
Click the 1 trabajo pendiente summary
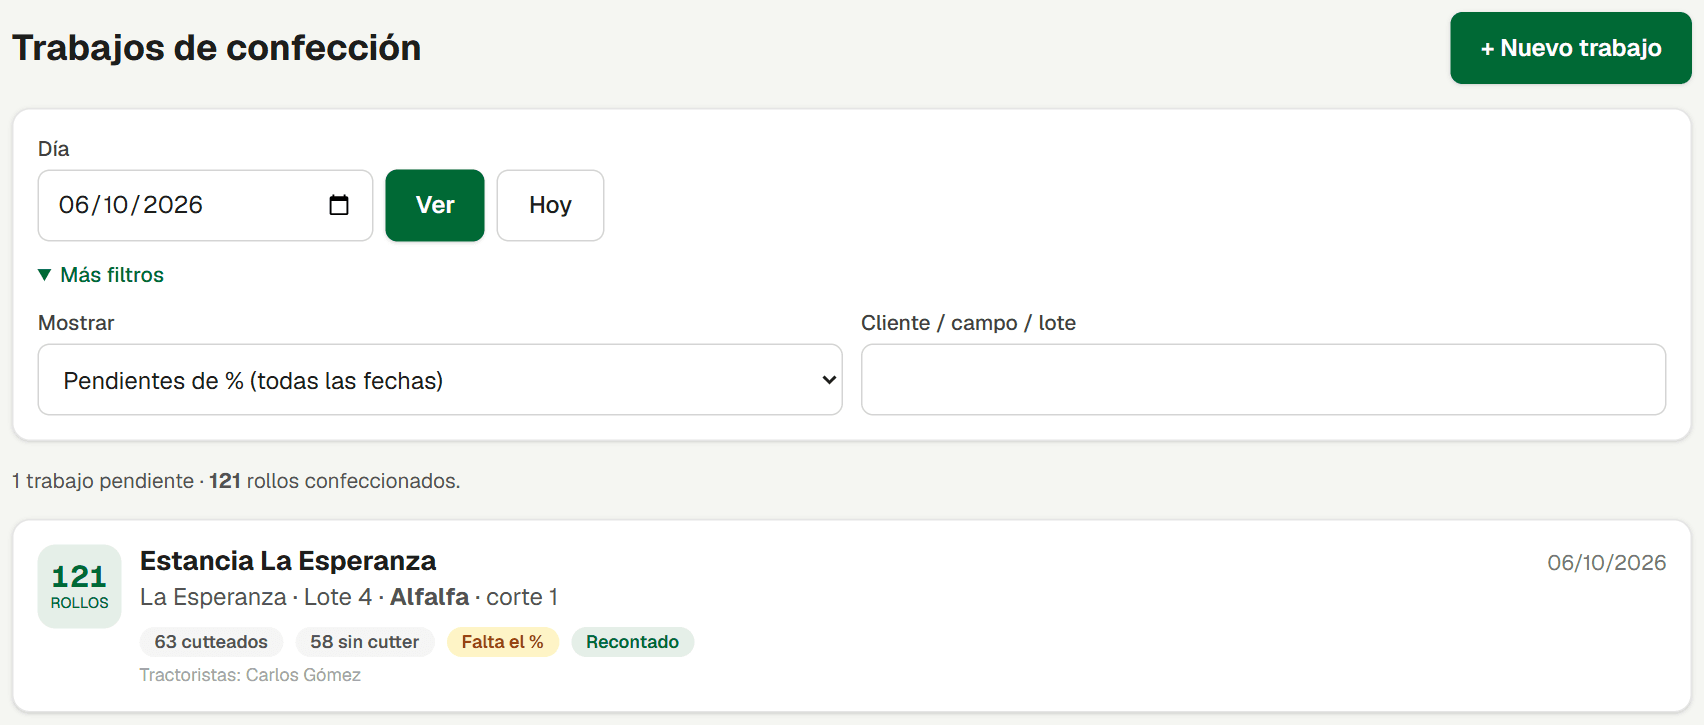(x=236, y=481)
